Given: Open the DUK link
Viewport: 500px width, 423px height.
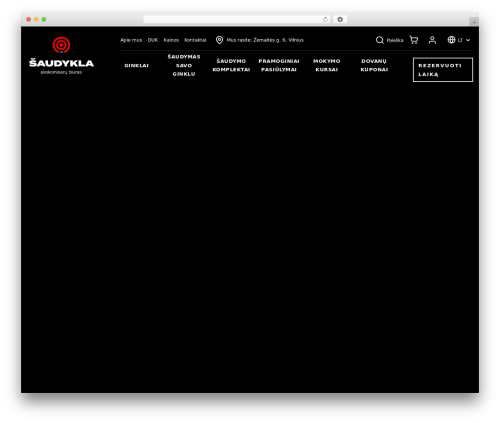Looking at the screenshot, I should click(153, 40).
